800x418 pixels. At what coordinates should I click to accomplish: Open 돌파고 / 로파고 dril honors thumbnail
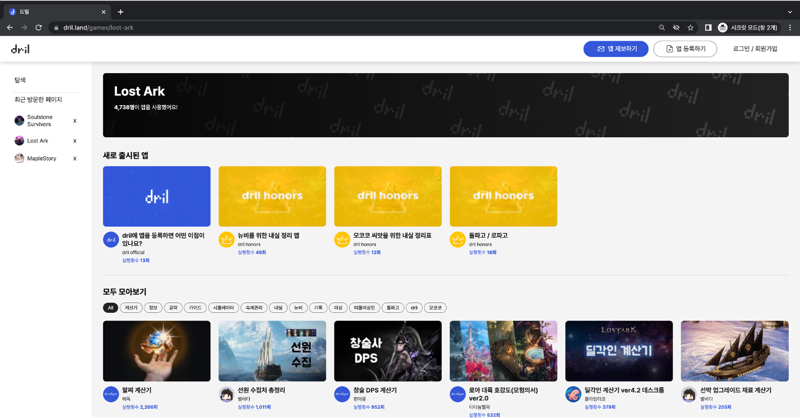(504, 196)
